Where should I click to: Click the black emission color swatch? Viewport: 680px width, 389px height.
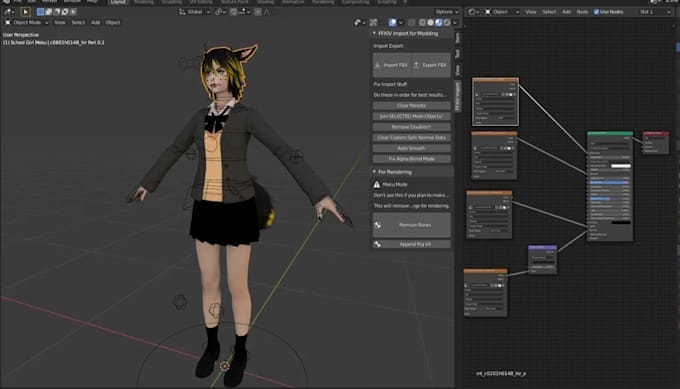[621, 222]
